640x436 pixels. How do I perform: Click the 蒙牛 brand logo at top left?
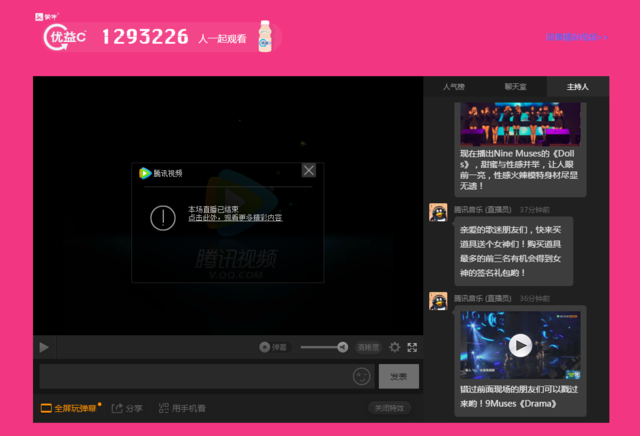pyautogui.click(x=47, y=17)
